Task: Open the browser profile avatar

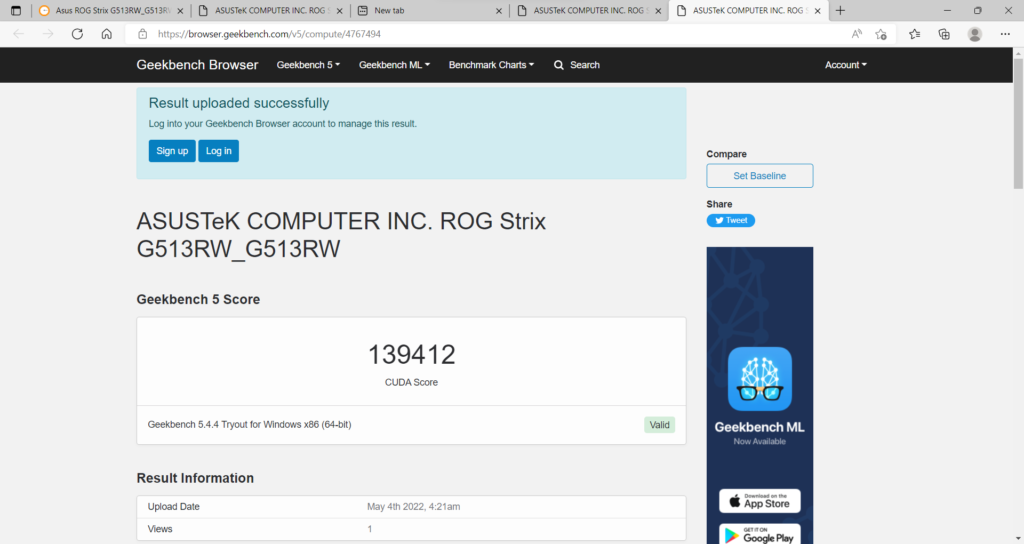Action: (974, 34)
